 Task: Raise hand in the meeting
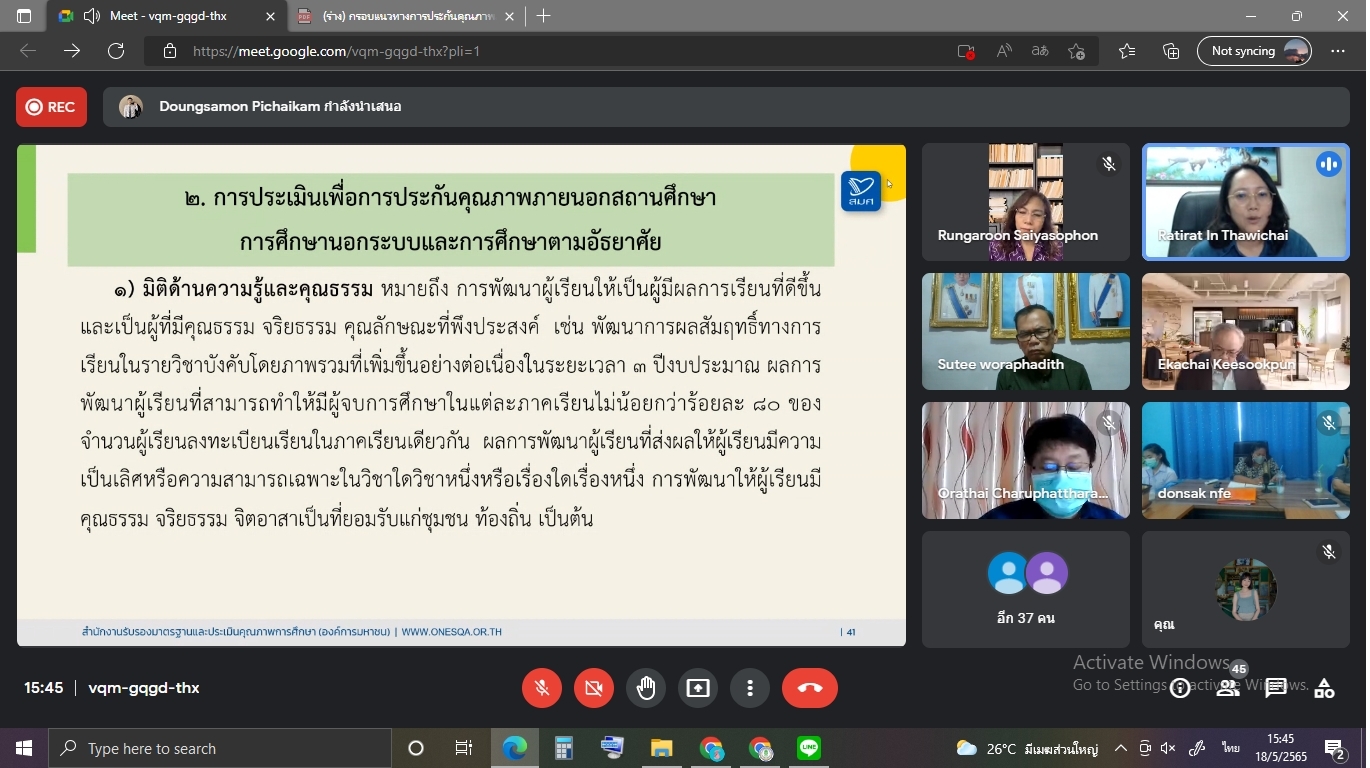646,688
